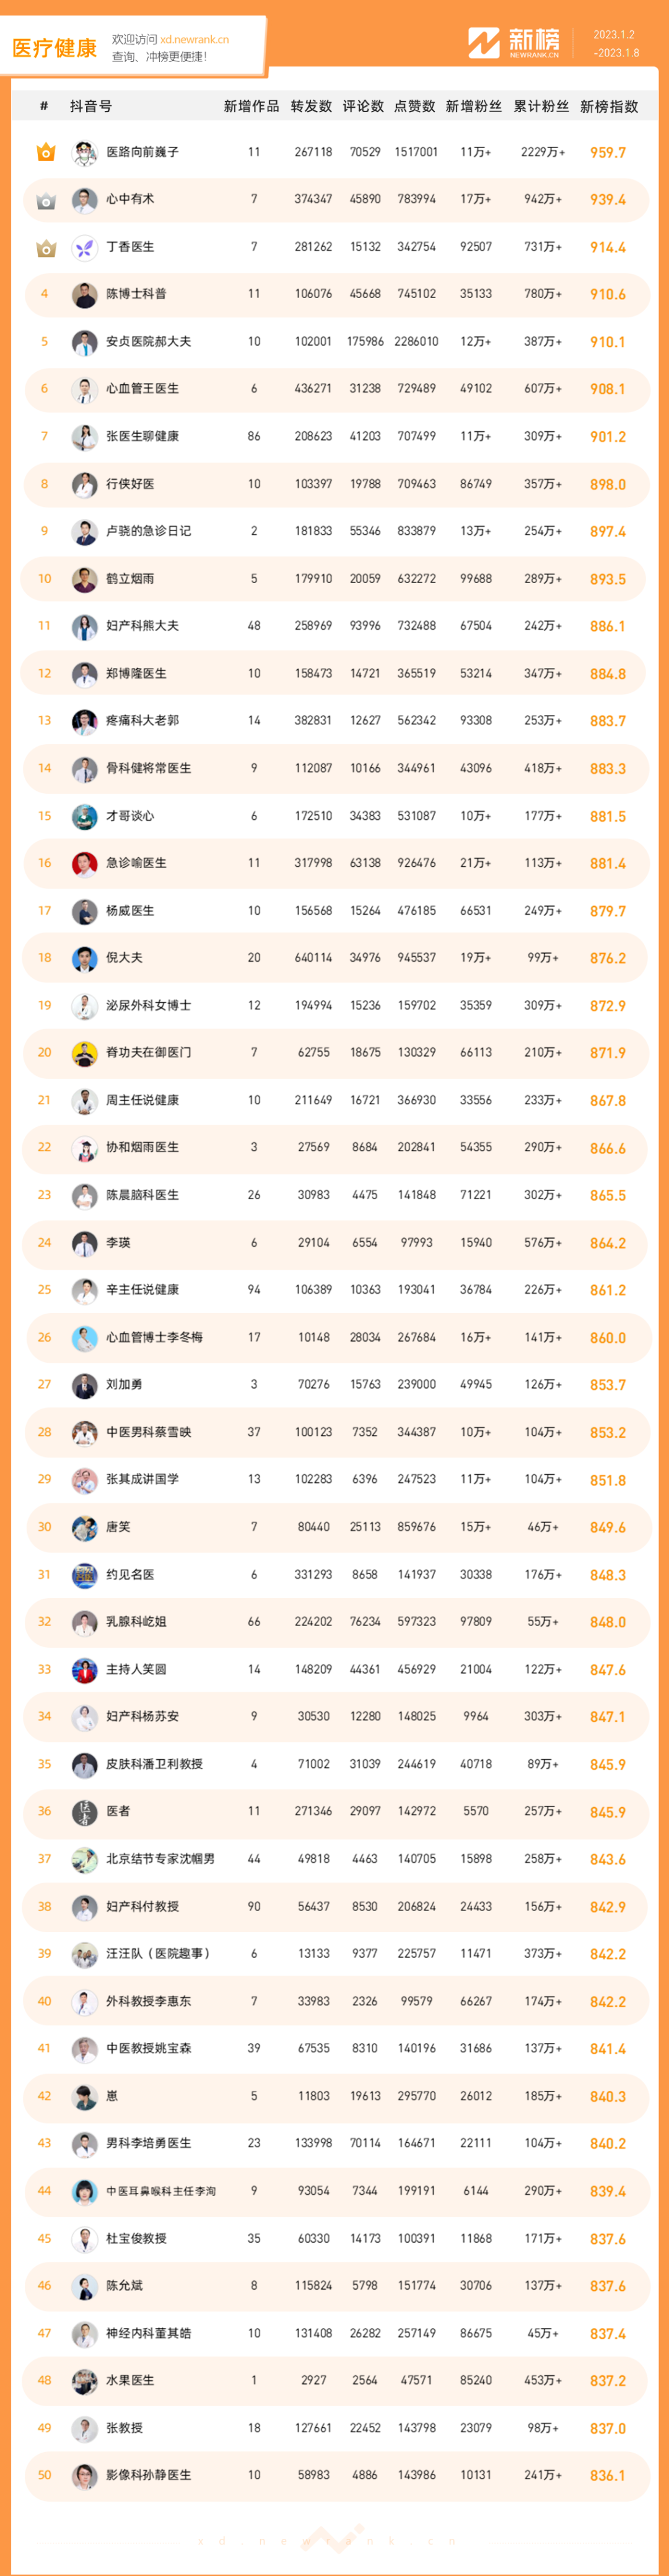This screenshot has height=2576, width=669.
Task: Click index score 959.7
Action: pos(608,153)
